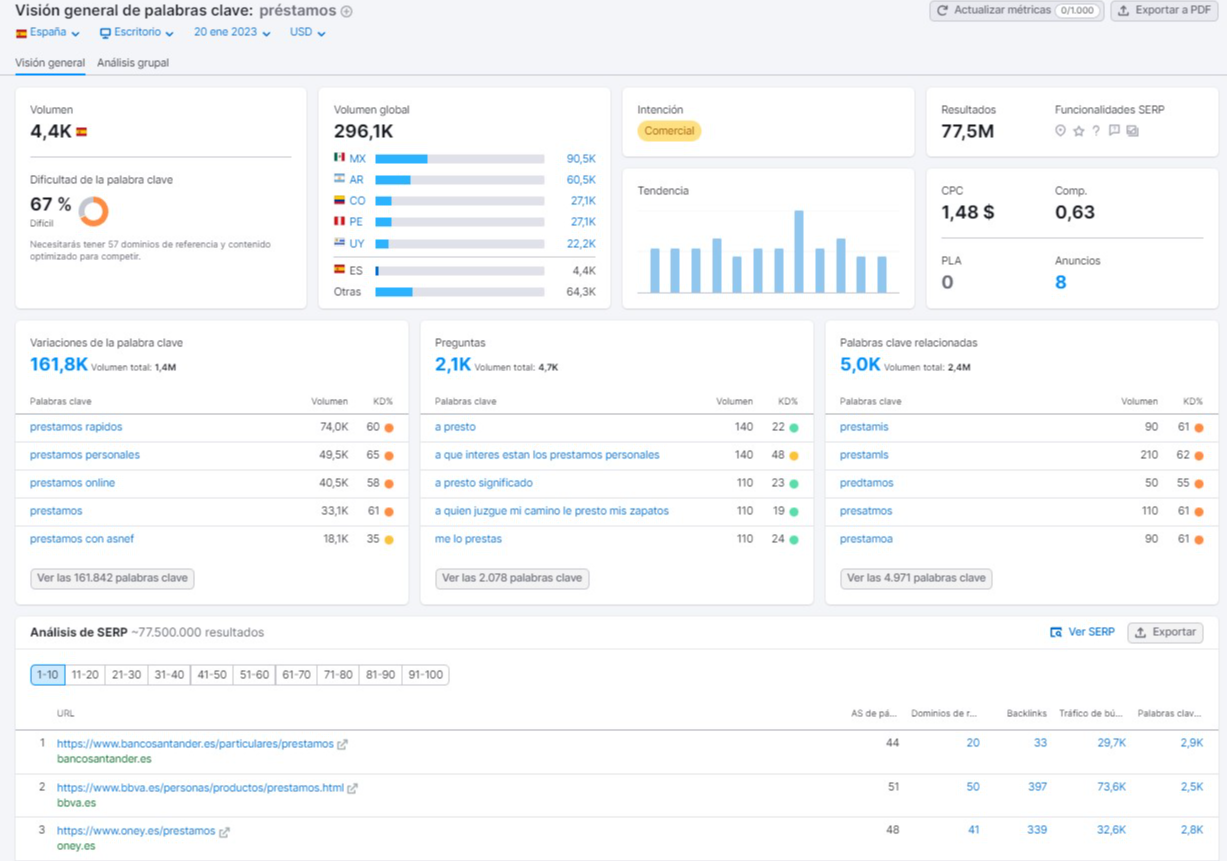
Task: Select SERP results page 31-40
Action: tap(168, 675)
